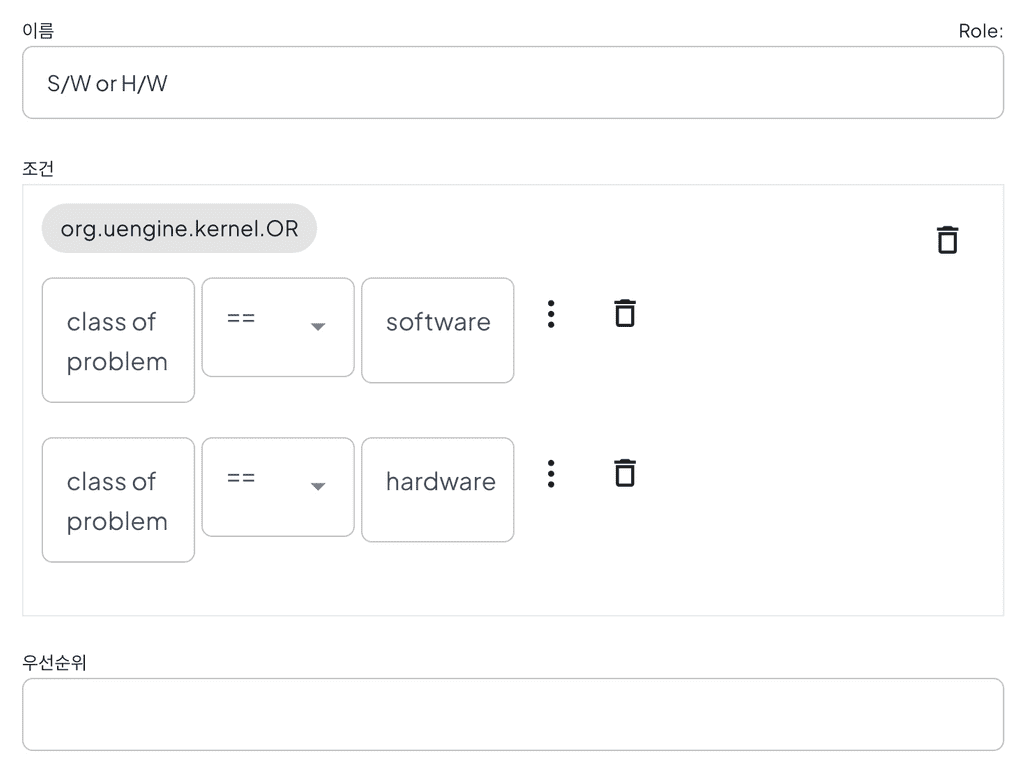Remove the hardware condition row
The image size is (1024, 773).
(x=624, y=472)
